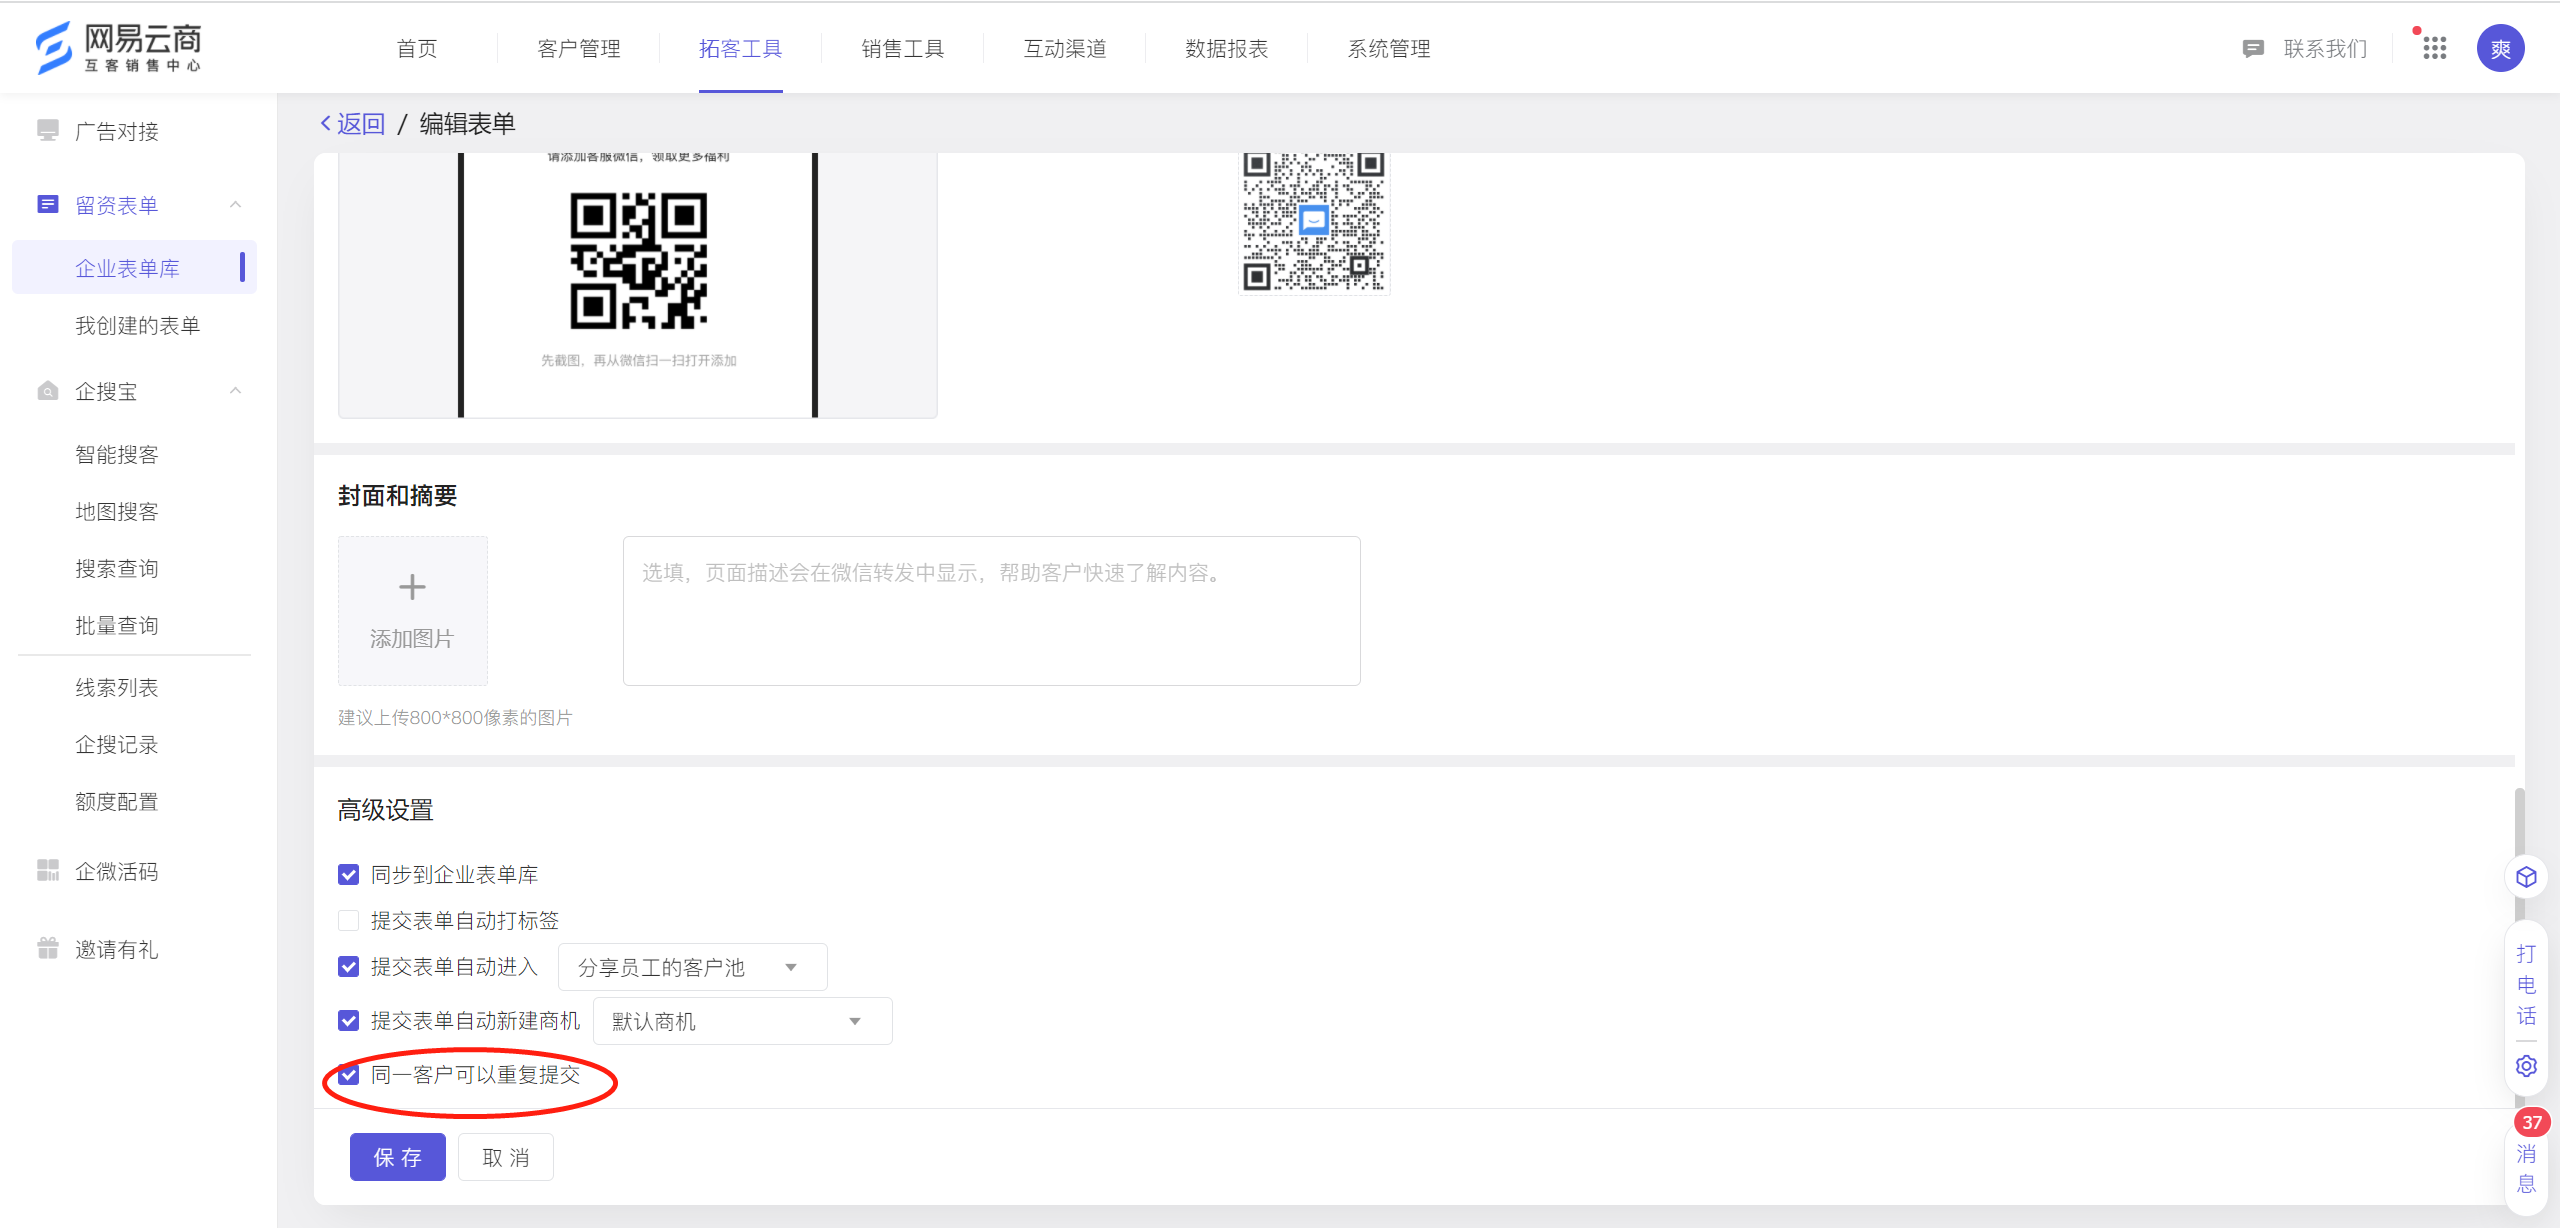The width and height of the screenshot is (2560, 1228).
Task: Open the nine-dot apps grid menu
Action: [x=2434, y=48]
